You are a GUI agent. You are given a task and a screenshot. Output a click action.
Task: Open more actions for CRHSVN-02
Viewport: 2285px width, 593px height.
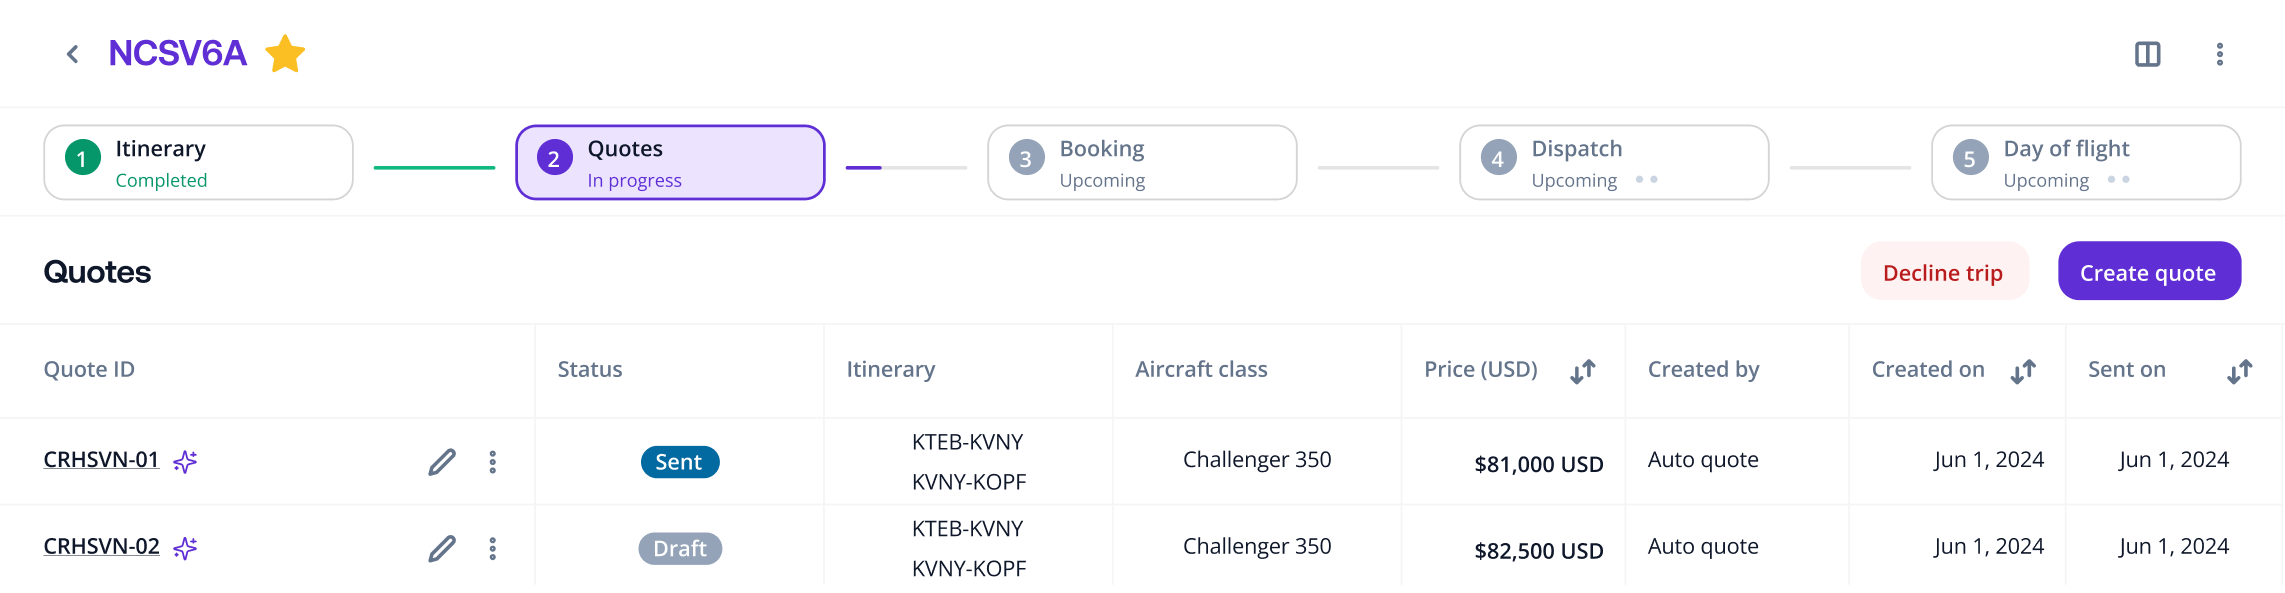[492, 549]
